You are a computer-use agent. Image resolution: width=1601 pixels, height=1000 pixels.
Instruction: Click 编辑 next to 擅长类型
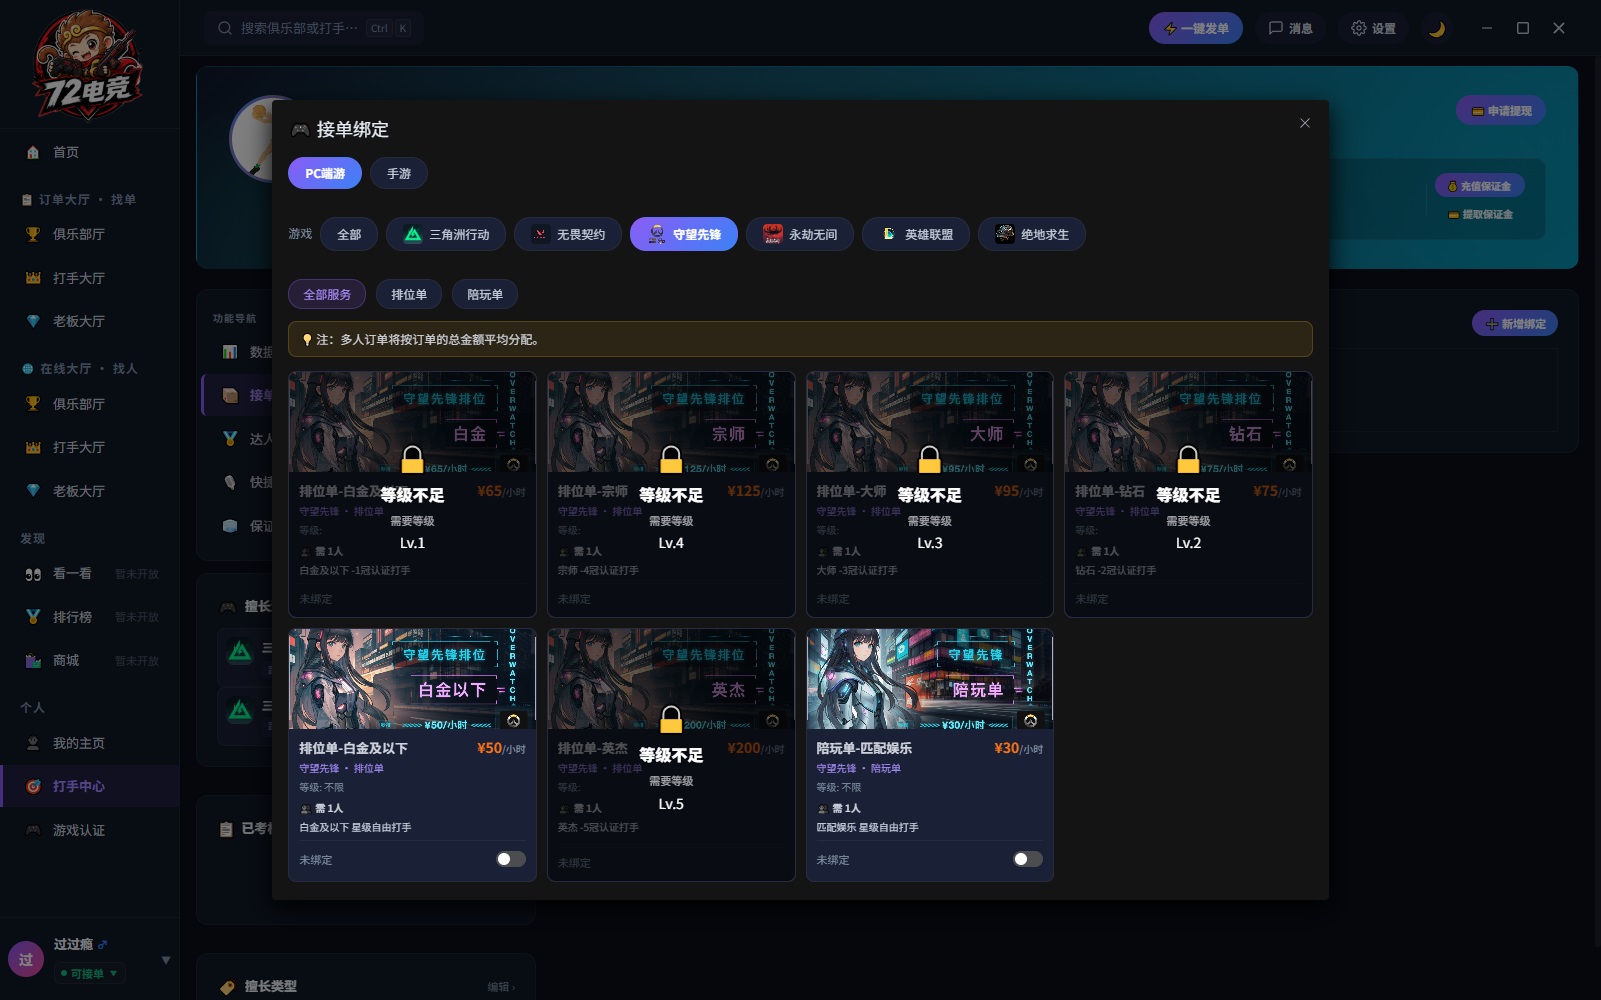[x=501, y=987]
